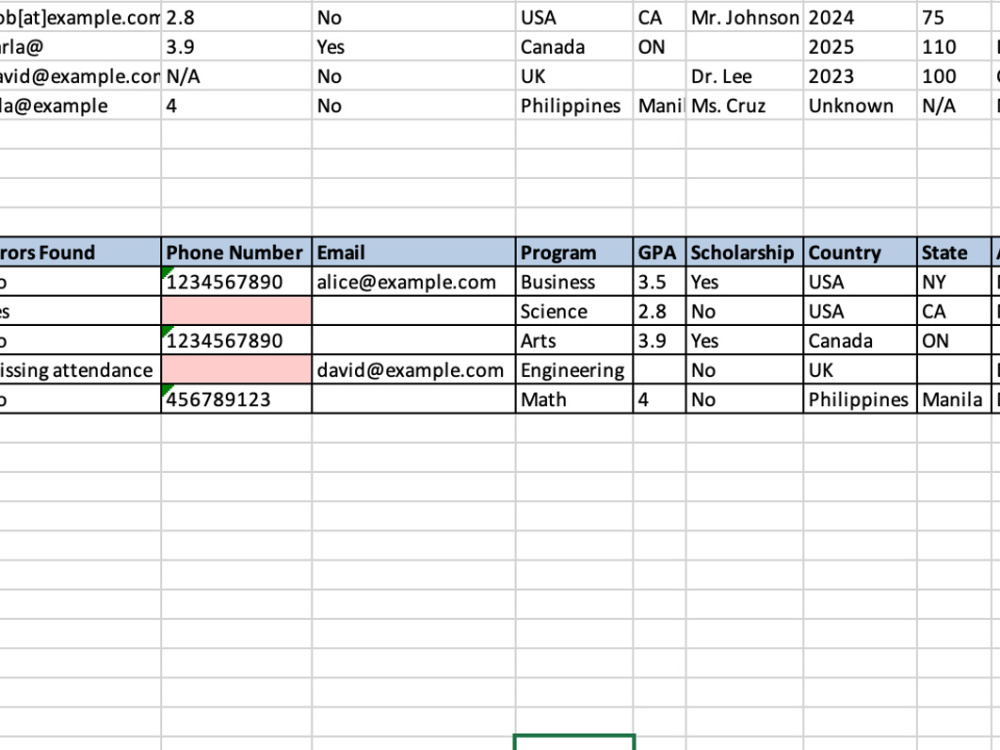Click Philippines in the Ms. Cruz row

click(x=575, y=105)
